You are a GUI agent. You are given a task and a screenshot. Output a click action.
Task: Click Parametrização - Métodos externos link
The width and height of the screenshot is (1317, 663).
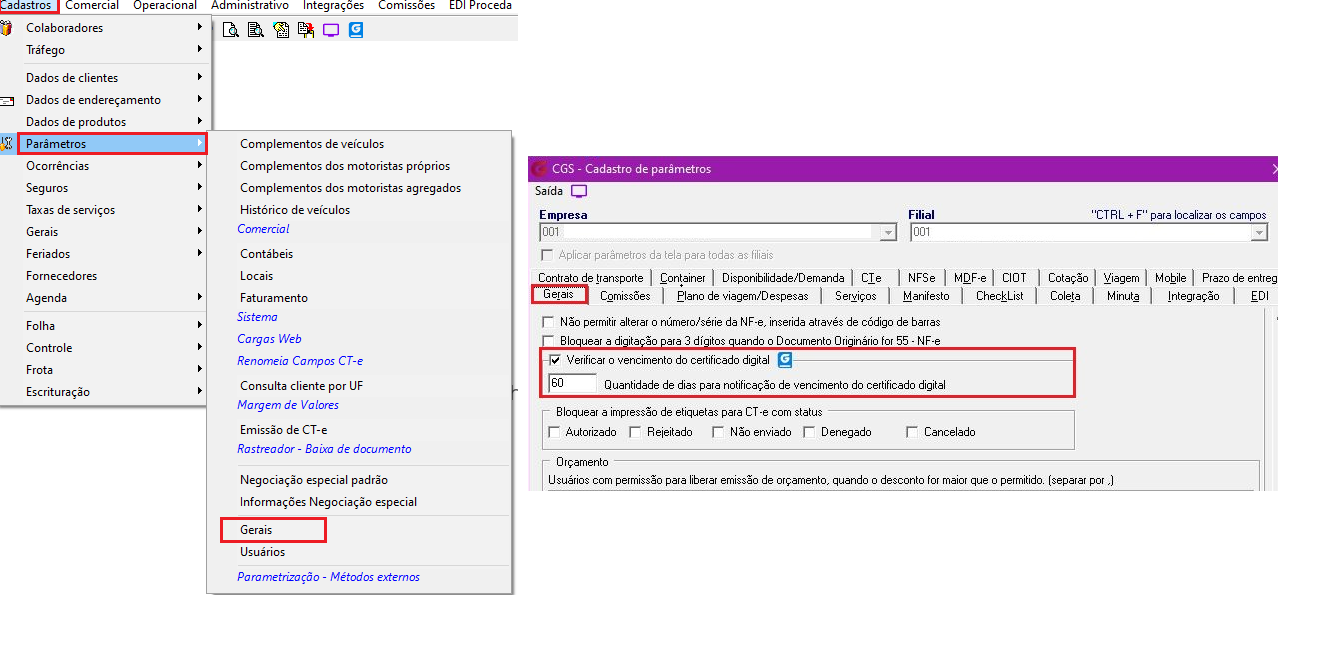tap(328, 577)
